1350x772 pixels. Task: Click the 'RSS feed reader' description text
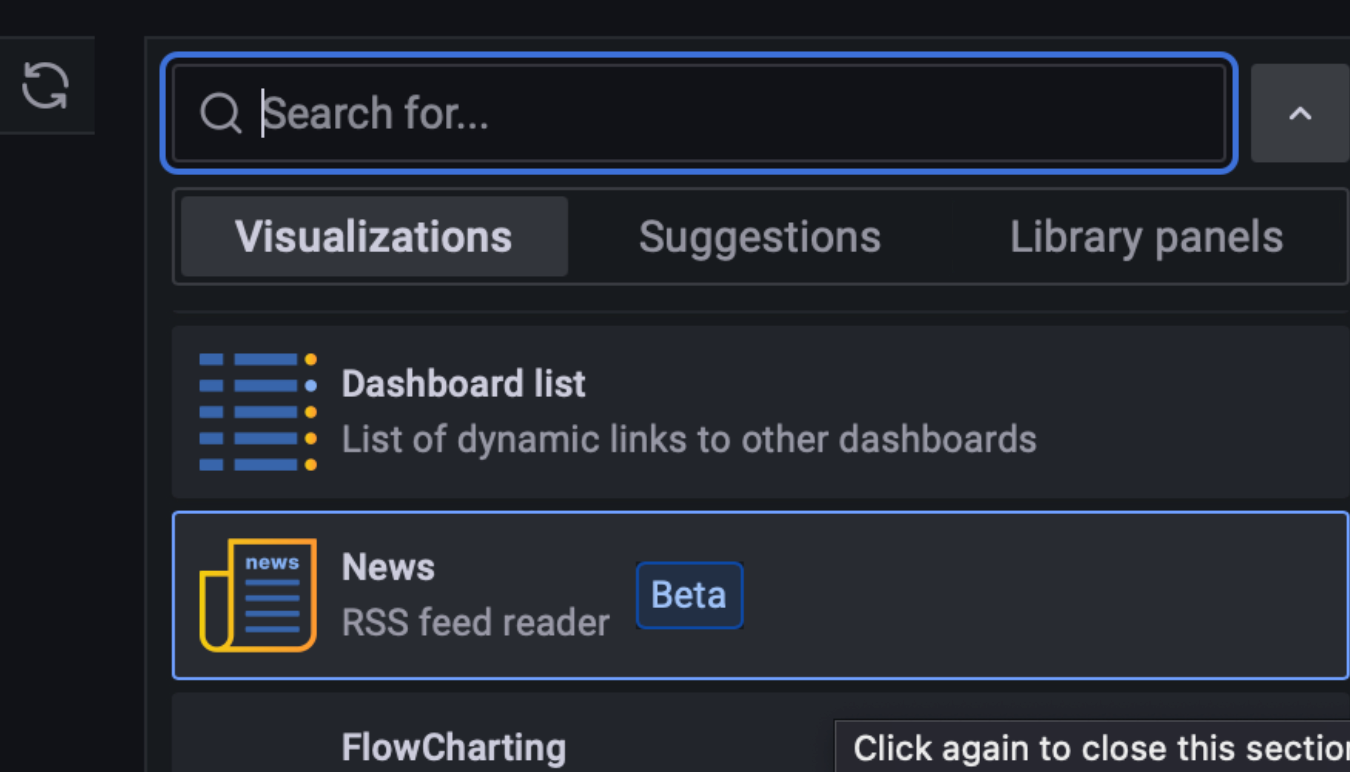click(476, 623)
